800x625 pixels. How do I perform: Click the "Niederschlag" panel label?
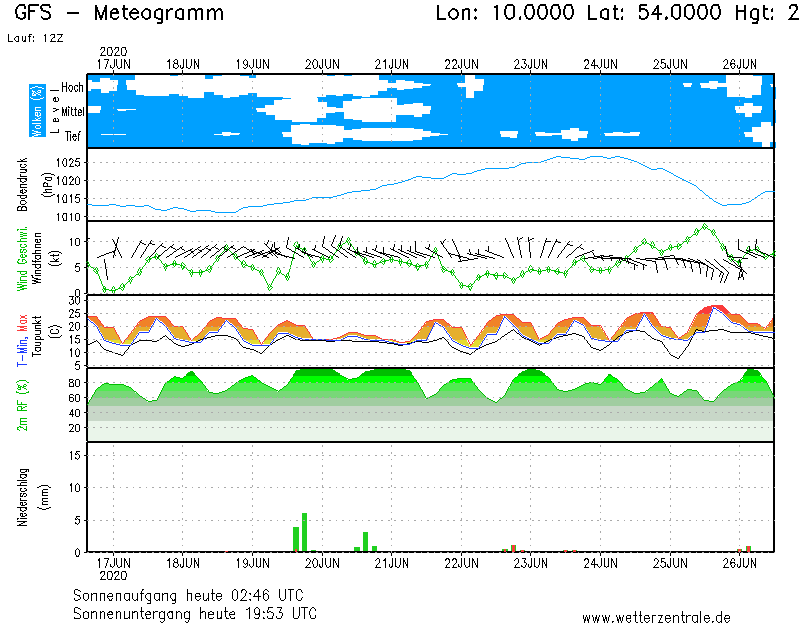click(22, 497)
